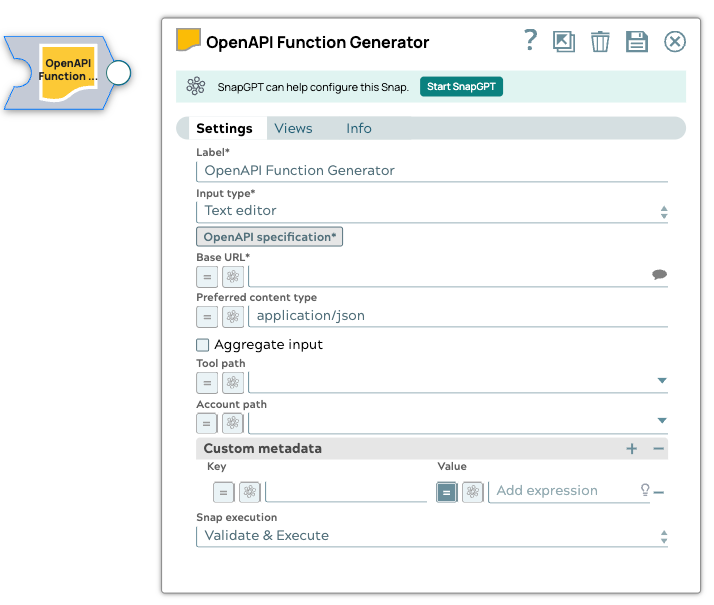Viewport: 714px width, 605px height.
Task: Disable expression on Custom metadata Value
Action: click(x=447, y=492)
